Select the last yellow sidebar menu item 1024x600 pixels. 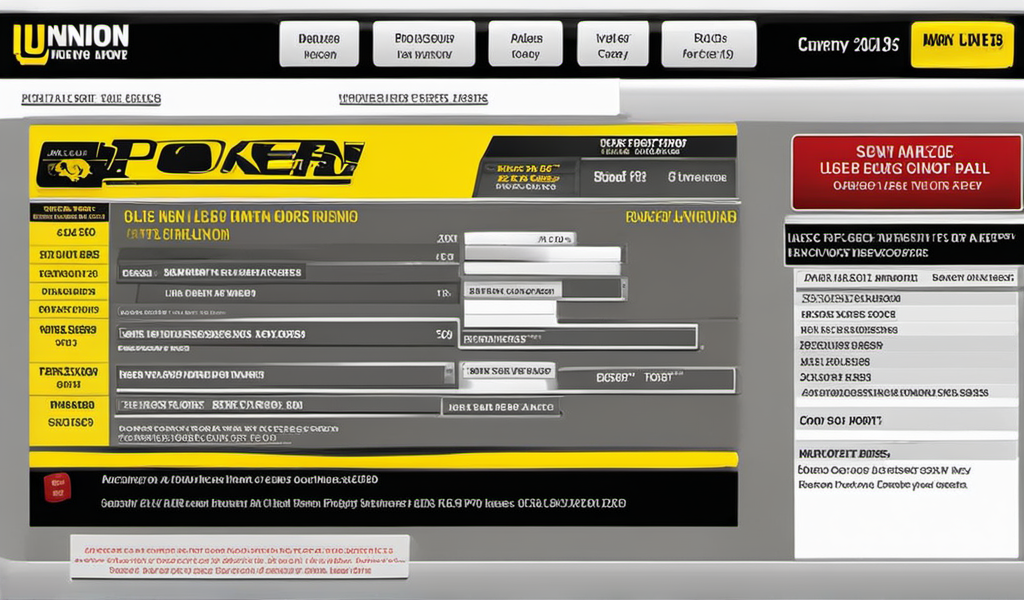tap(69, 414)
